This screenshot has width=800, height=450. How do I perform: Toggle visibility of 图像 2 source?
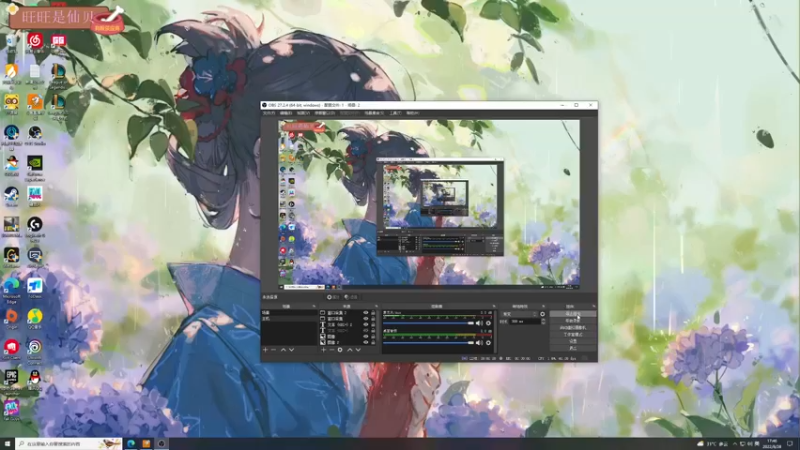tap(365, 342)
